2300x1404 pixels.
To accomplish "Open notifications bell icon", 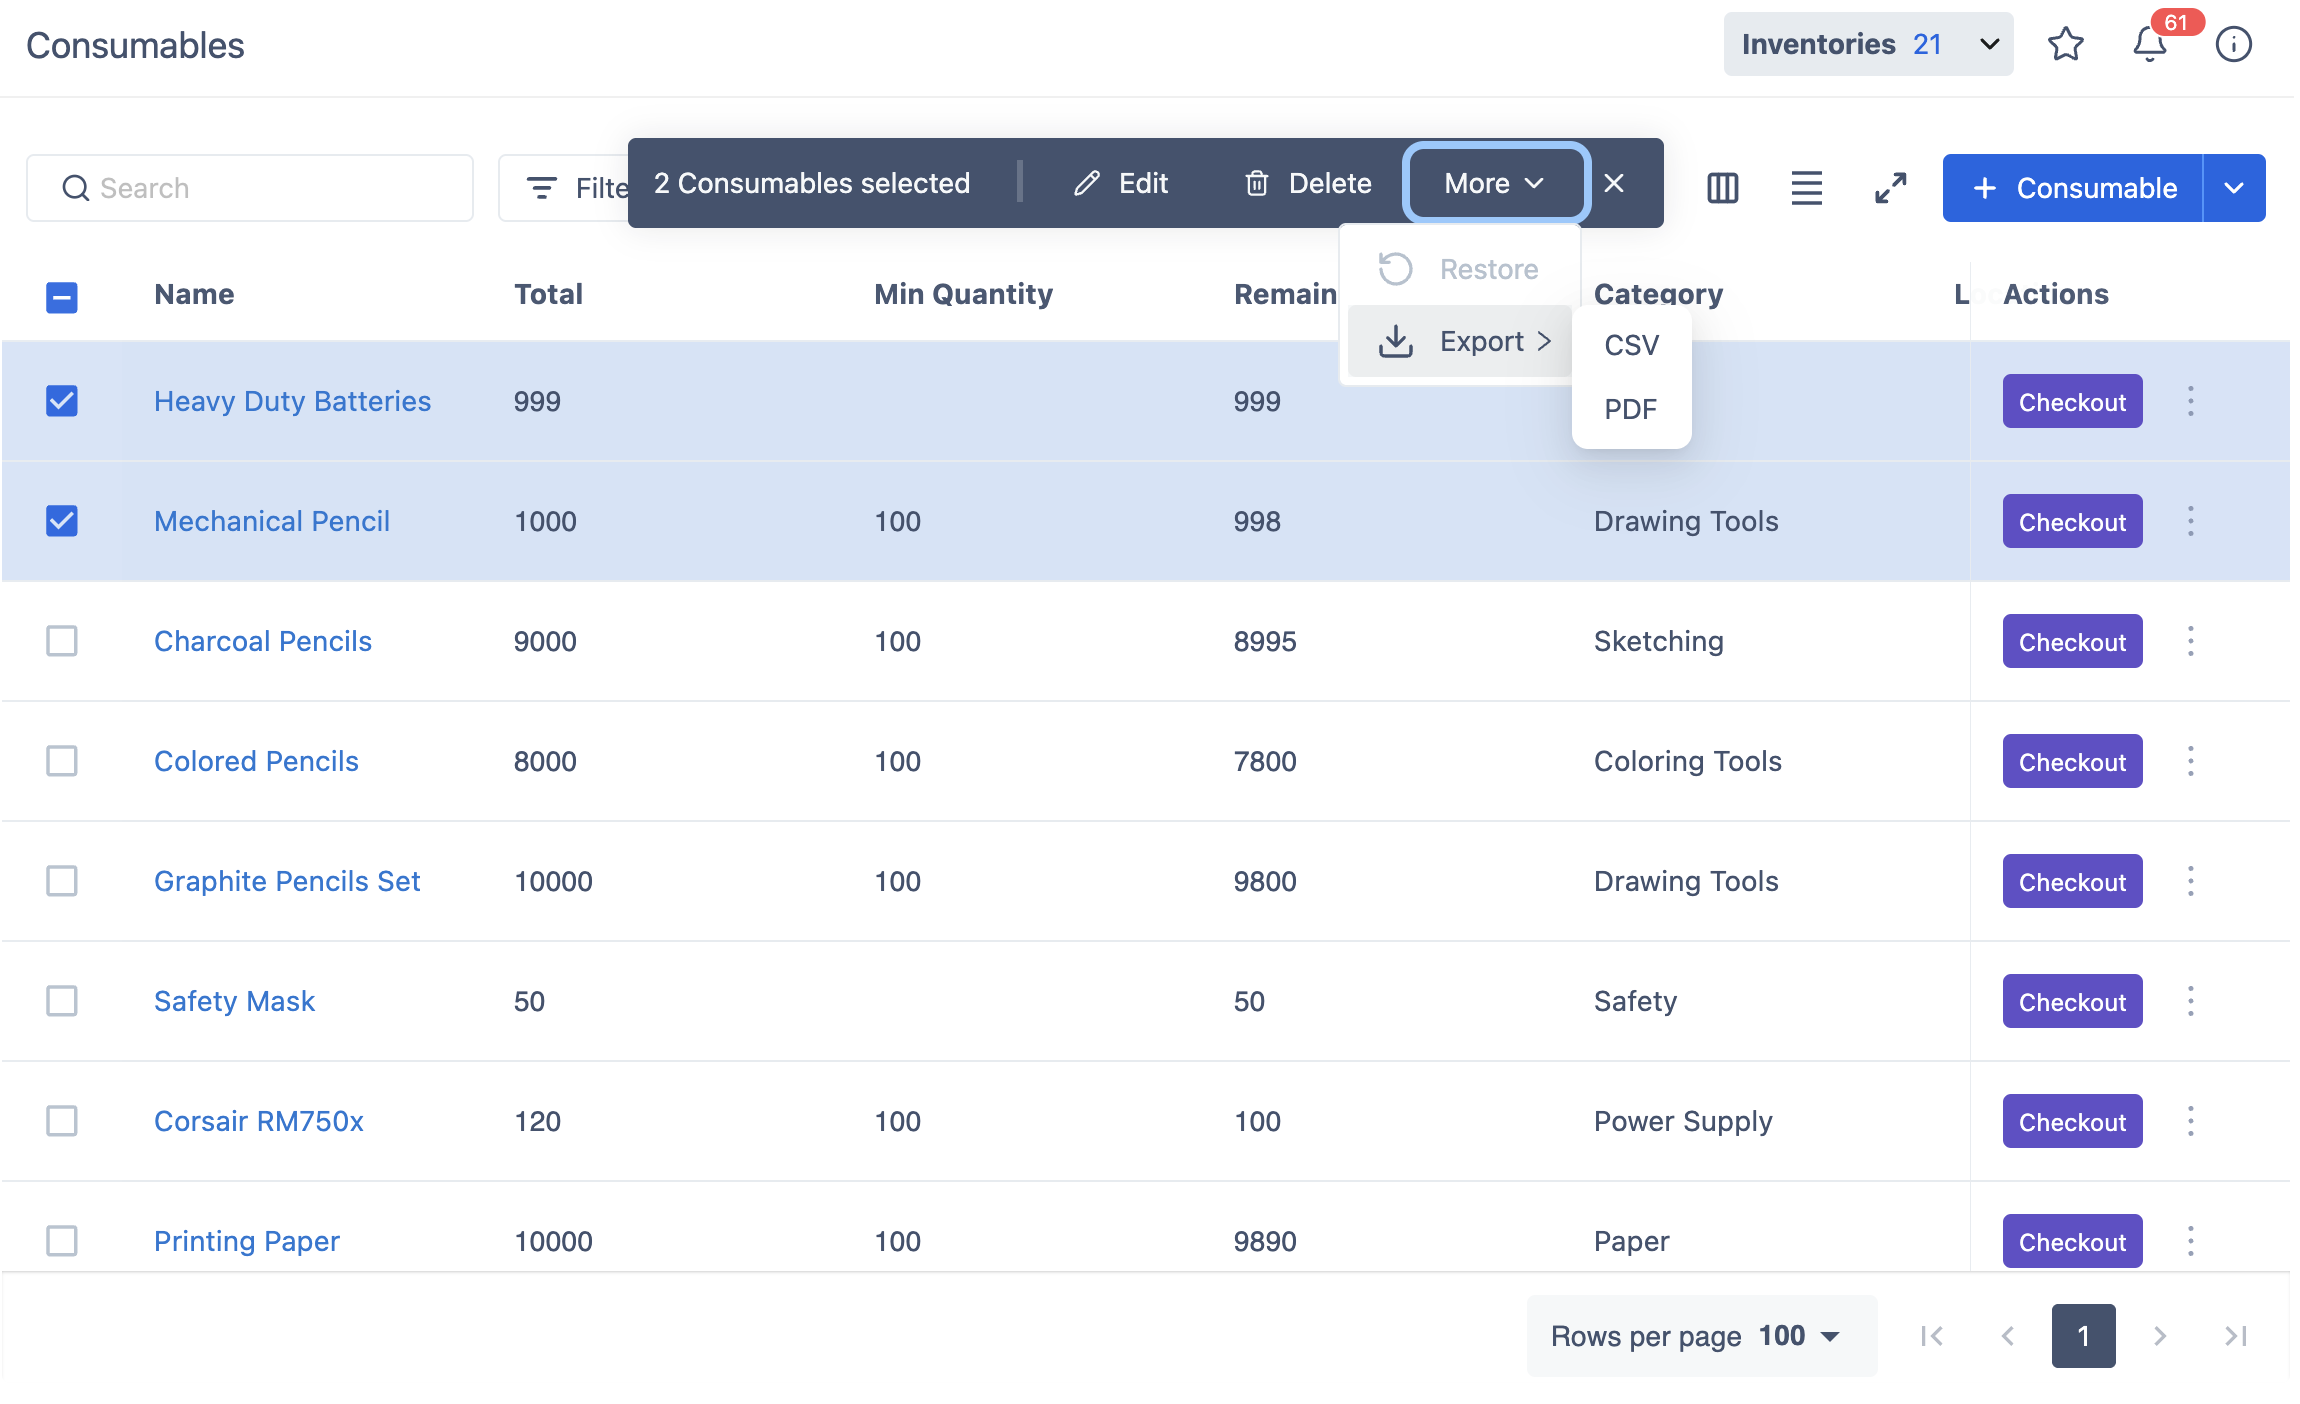I will (2149, 45).
